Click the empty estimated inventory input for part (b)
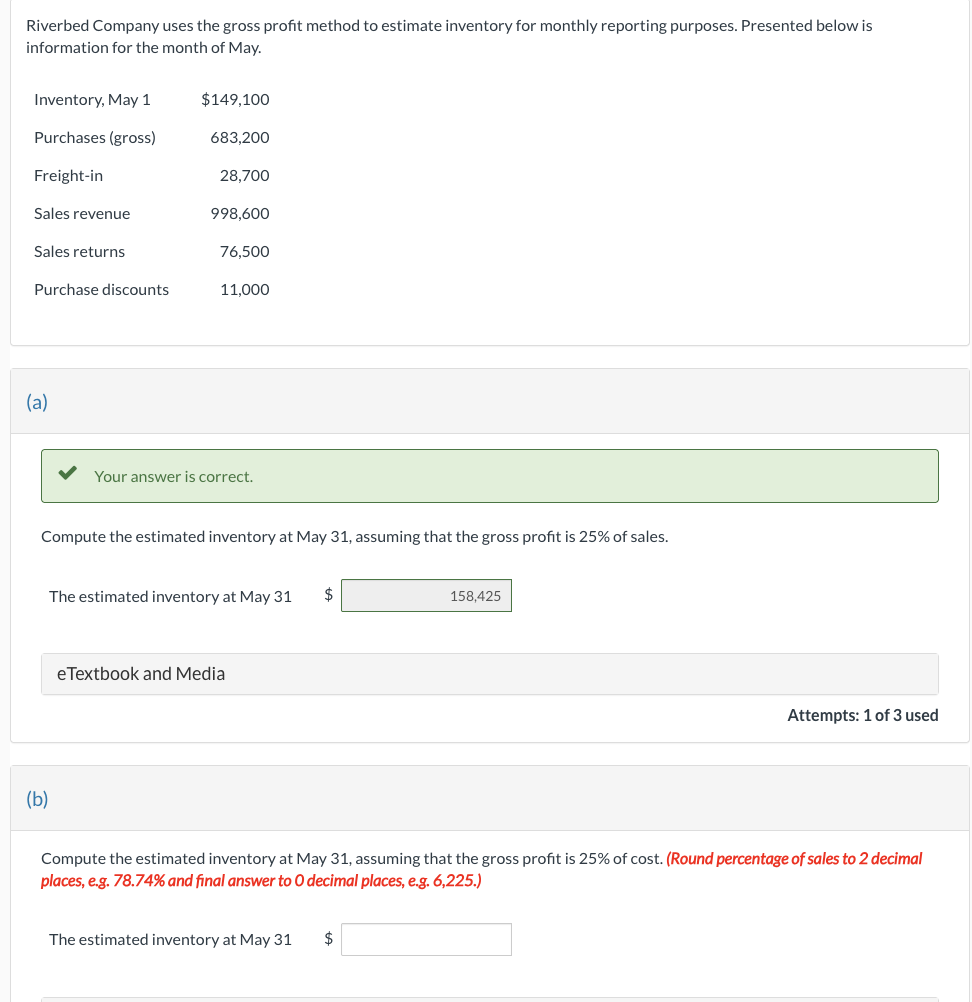This screenshot has height=1002, width=972. coord(426,939)
